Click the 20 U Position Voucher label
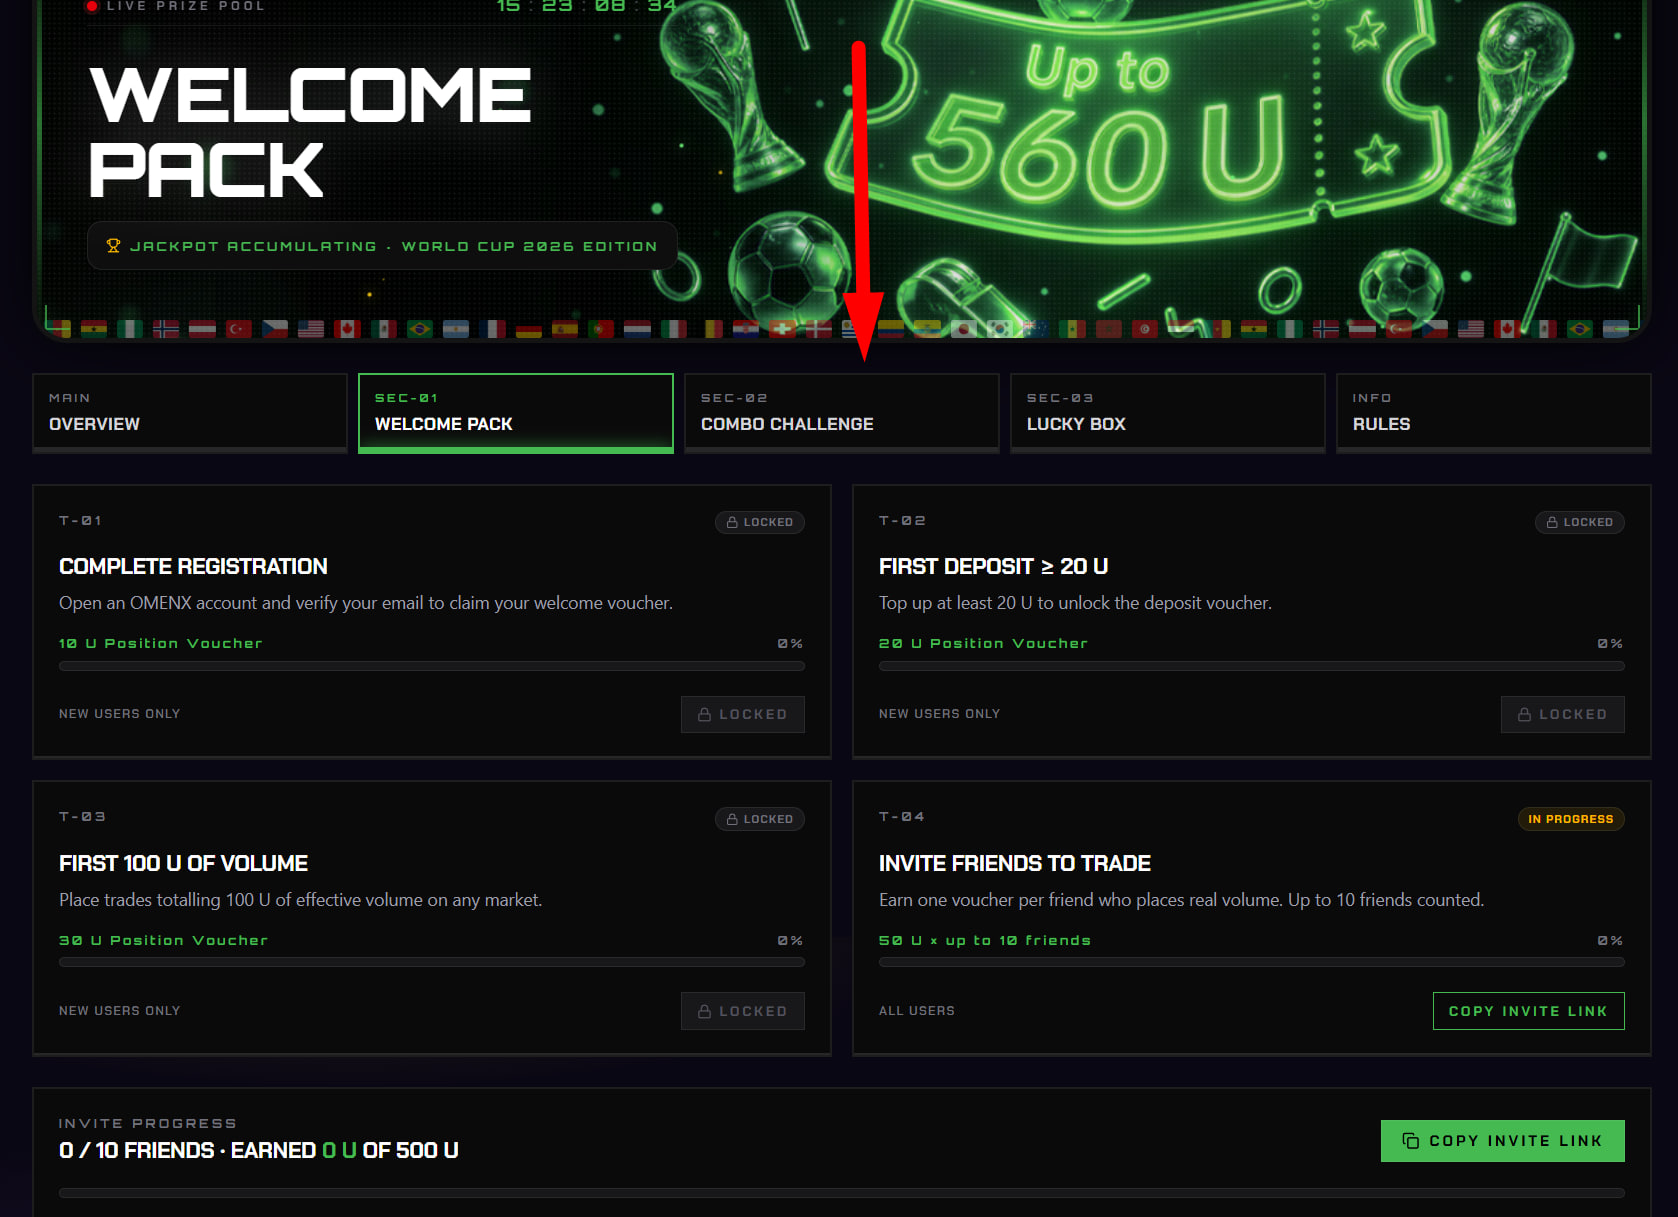Screen dimensions: 1678x1217 [x=983, y=644]
